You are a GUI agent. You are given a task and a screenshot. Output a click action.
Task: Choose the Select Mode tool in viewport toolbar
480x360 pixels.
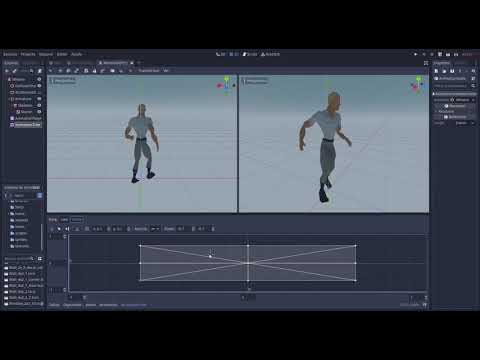(x=51, y=71)
